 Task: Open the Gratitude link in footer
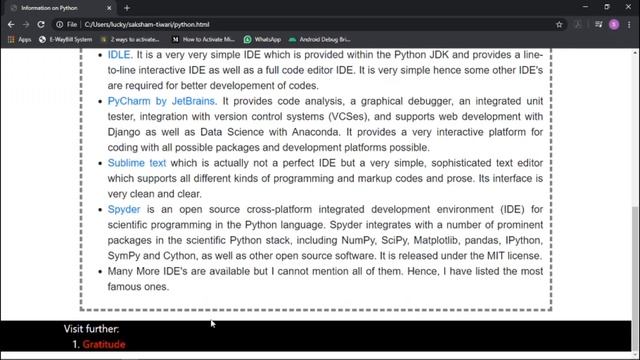point(104,344)
